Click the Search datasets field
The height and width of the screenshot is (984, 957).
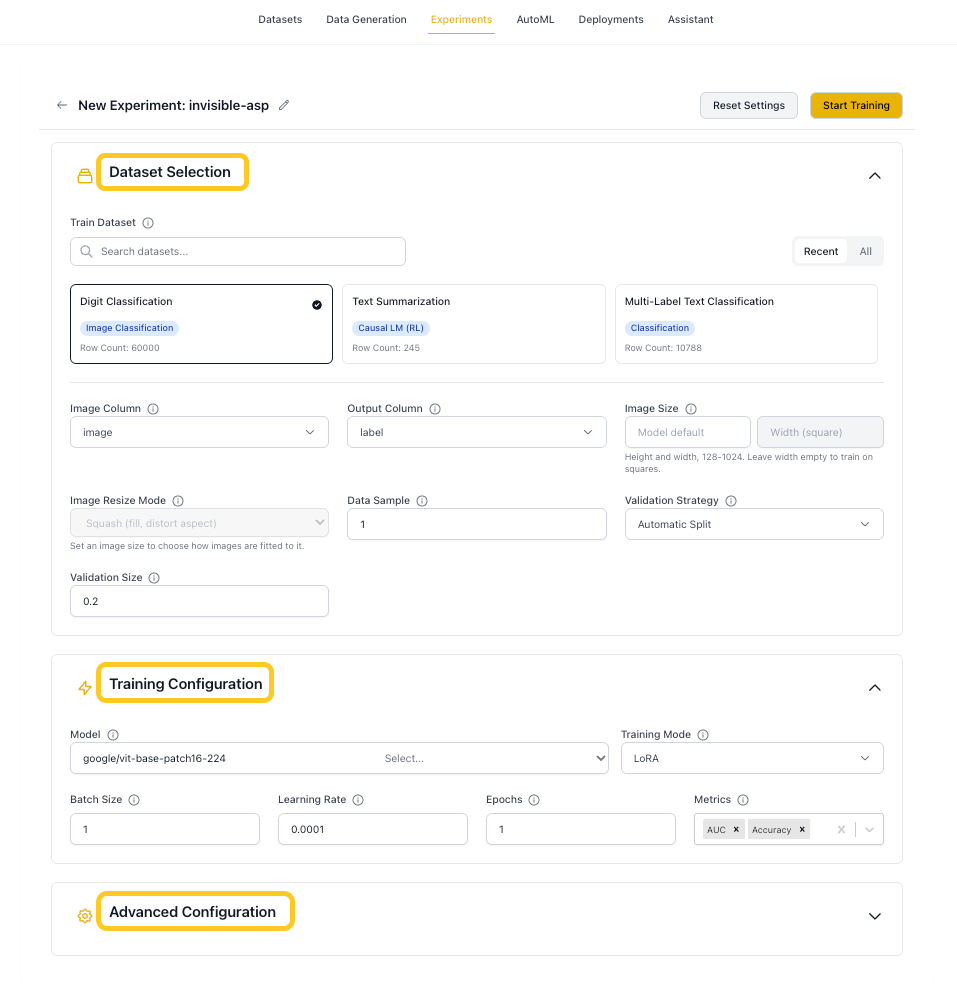(x=238, y=252)
